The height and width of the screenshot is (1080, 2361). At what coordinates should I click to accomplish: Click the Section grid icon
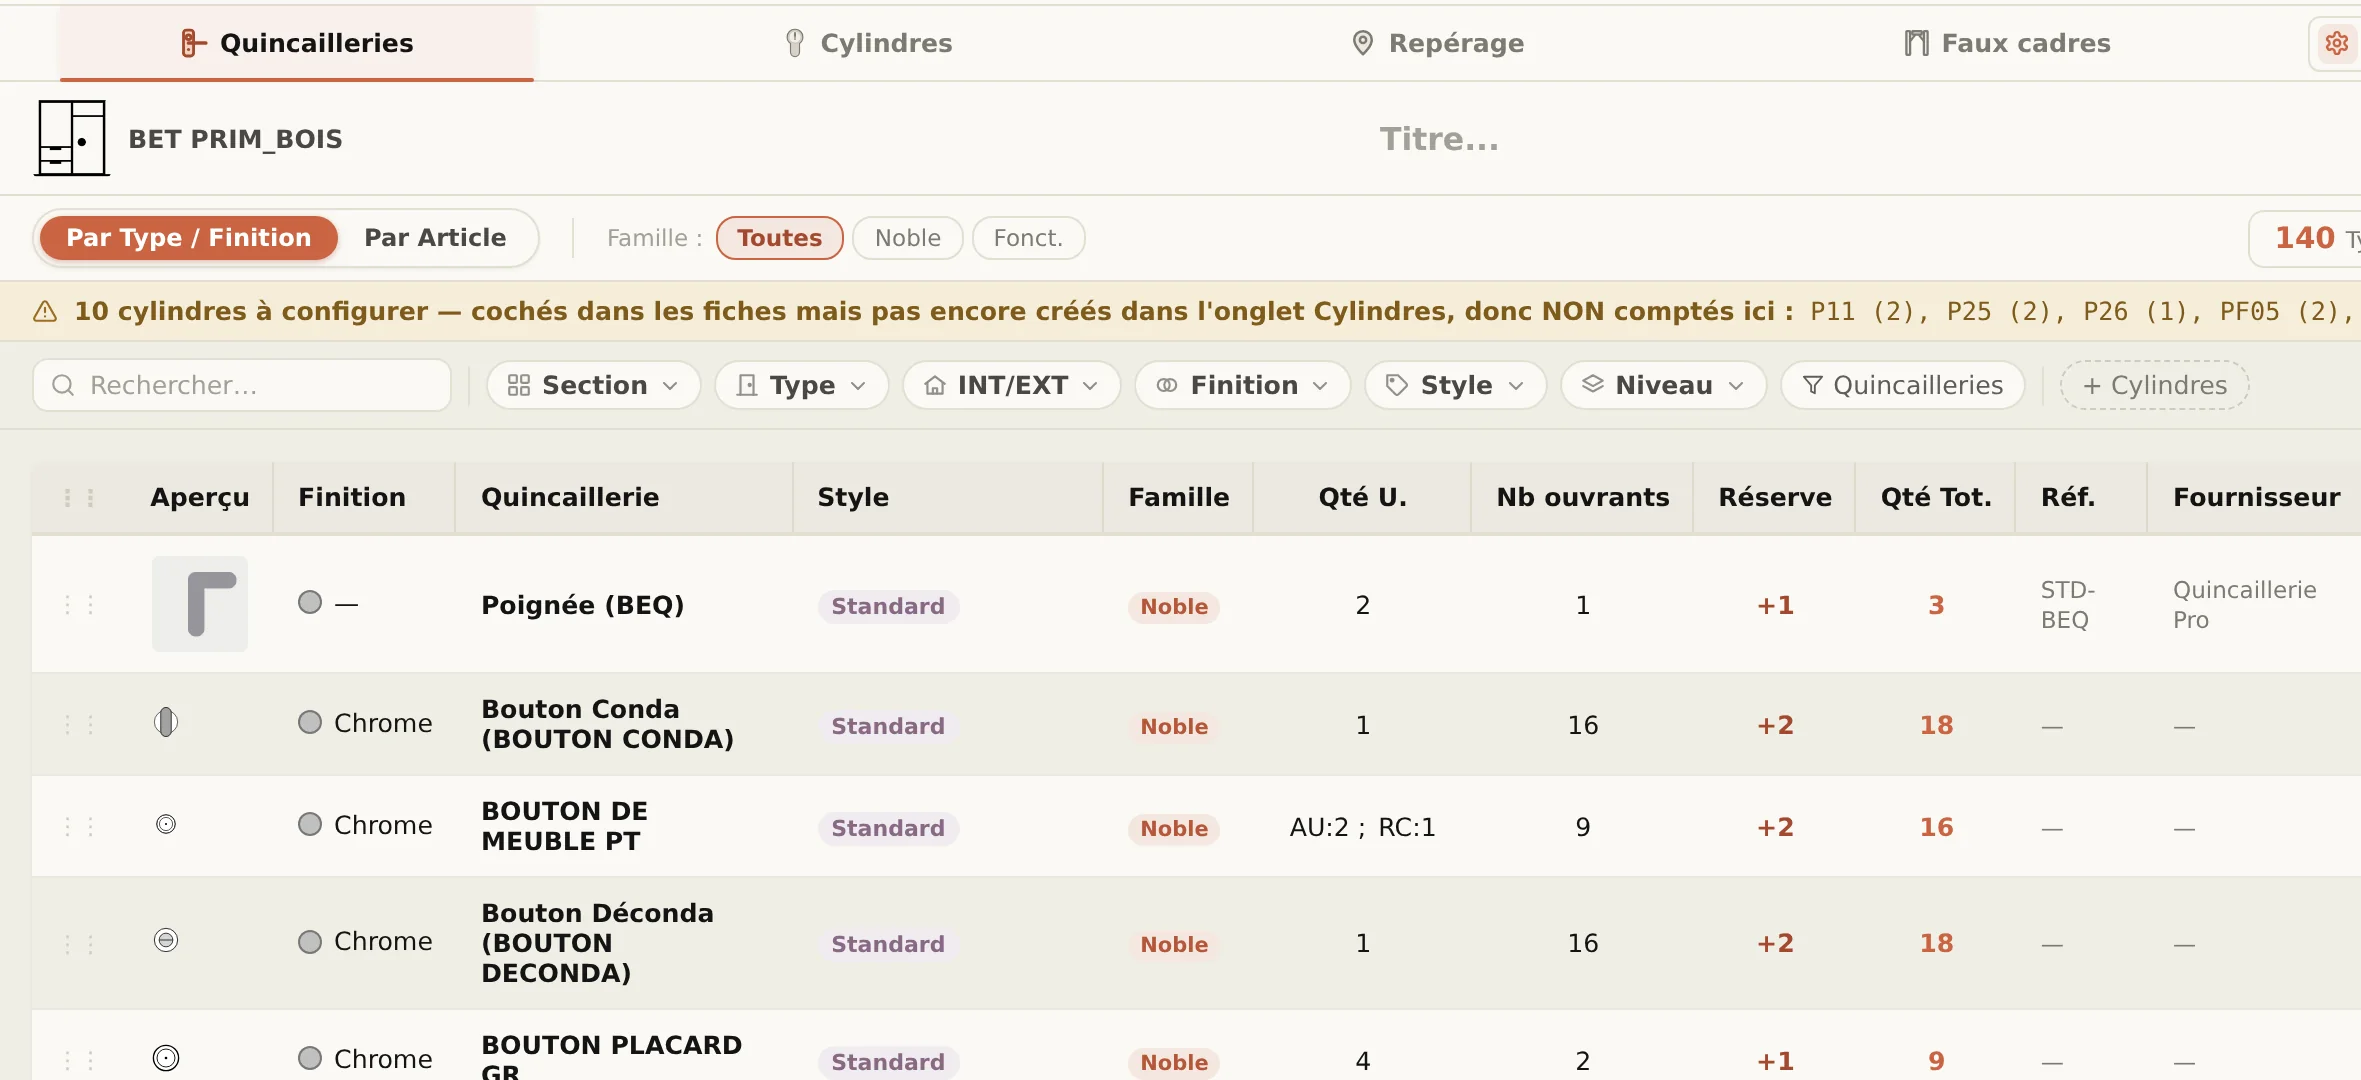pos(519,385)
